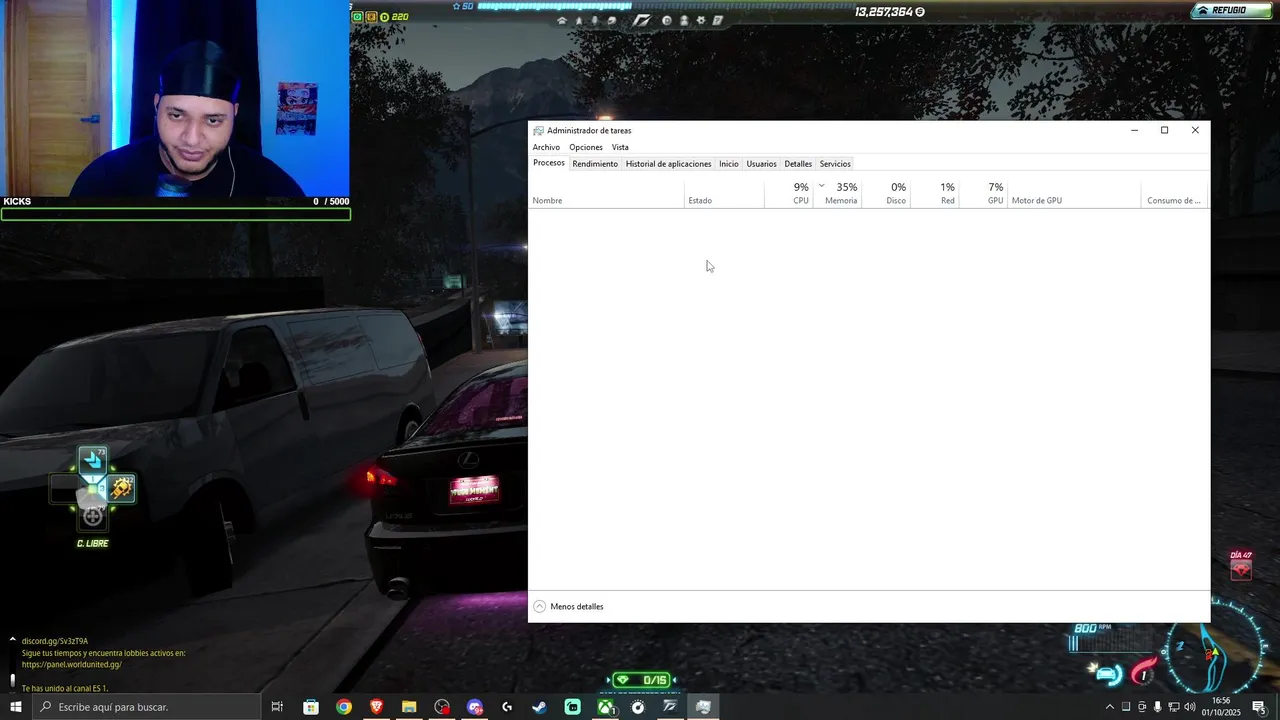The width and height of the screenshot is (1280, 720).
Task: Switch to the Usuarios tab
Action: [761, 164]
